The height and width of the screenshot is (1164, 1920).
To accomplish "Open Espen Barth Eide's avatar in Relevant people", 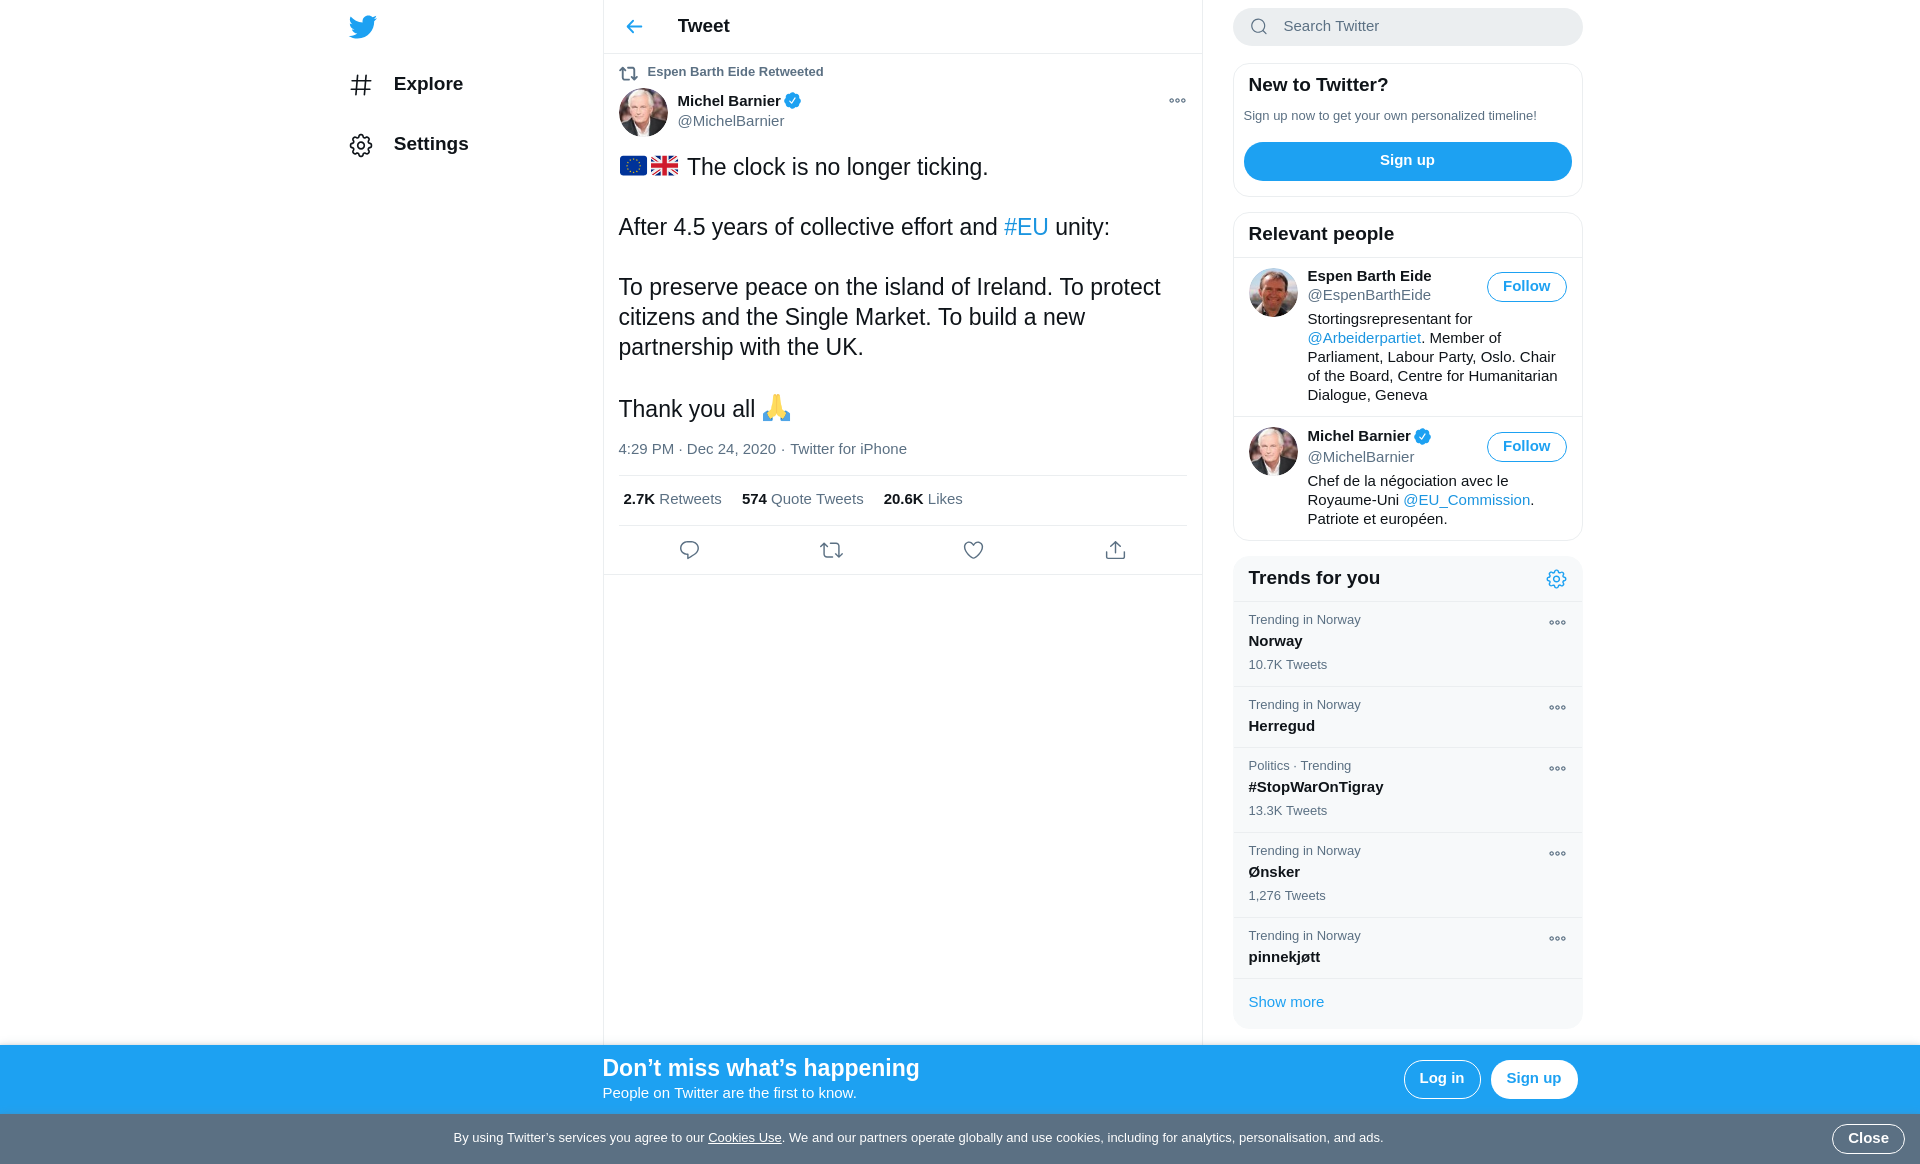I will click(1273, 293).
